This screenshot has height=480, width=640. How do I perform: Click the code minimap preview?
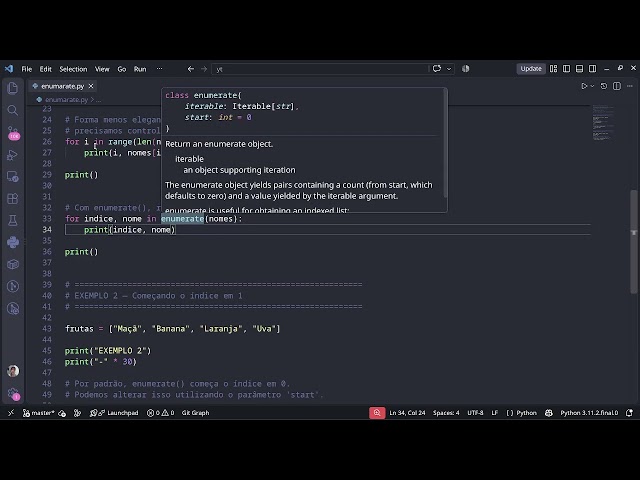click(603, 122)
